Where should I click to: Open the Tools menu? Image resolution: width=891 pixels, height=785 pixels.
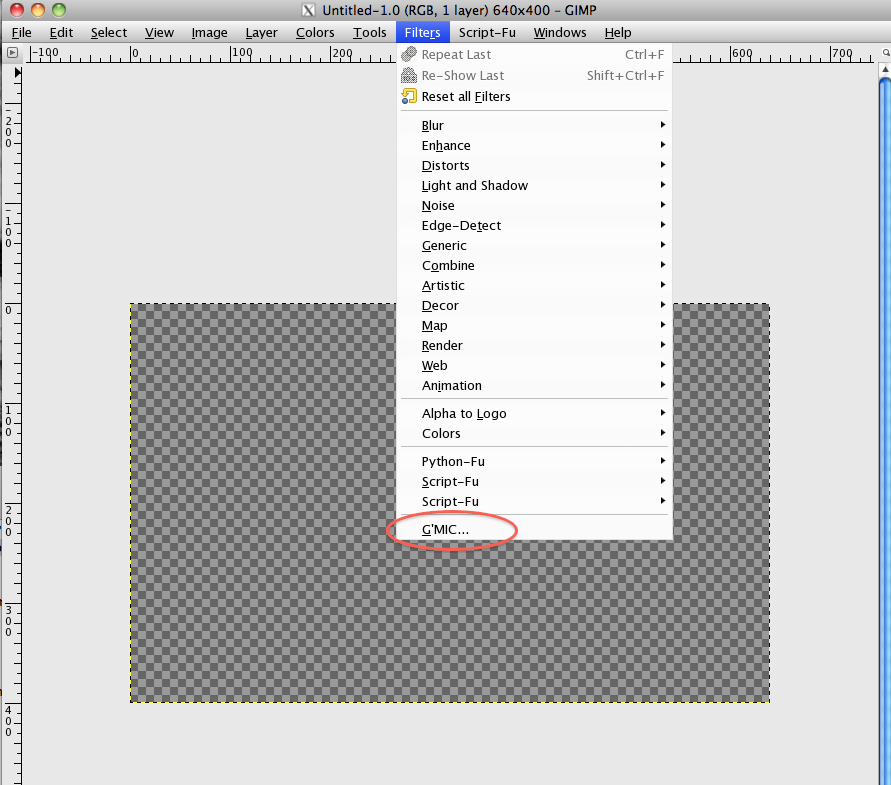(x=369, y=32)
